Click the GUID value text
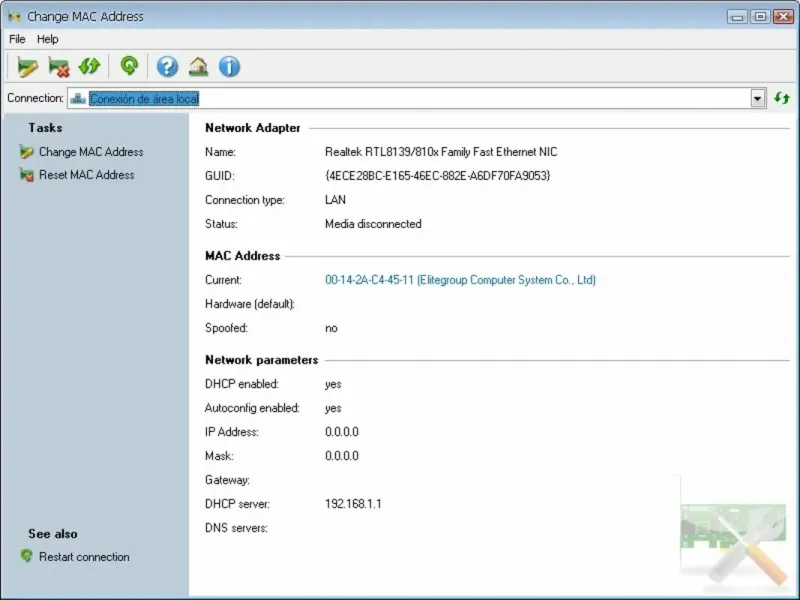The height and width of the screenshot is (600, 800). coord(437,176)
